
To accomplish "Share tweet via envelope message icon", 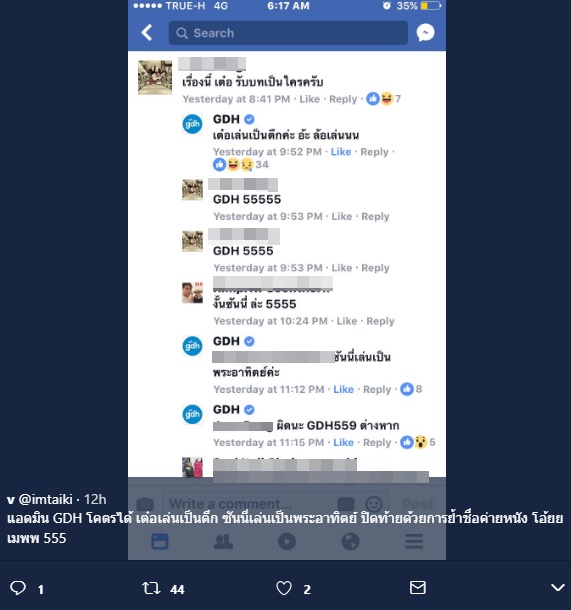I will [x=418, y=587].
